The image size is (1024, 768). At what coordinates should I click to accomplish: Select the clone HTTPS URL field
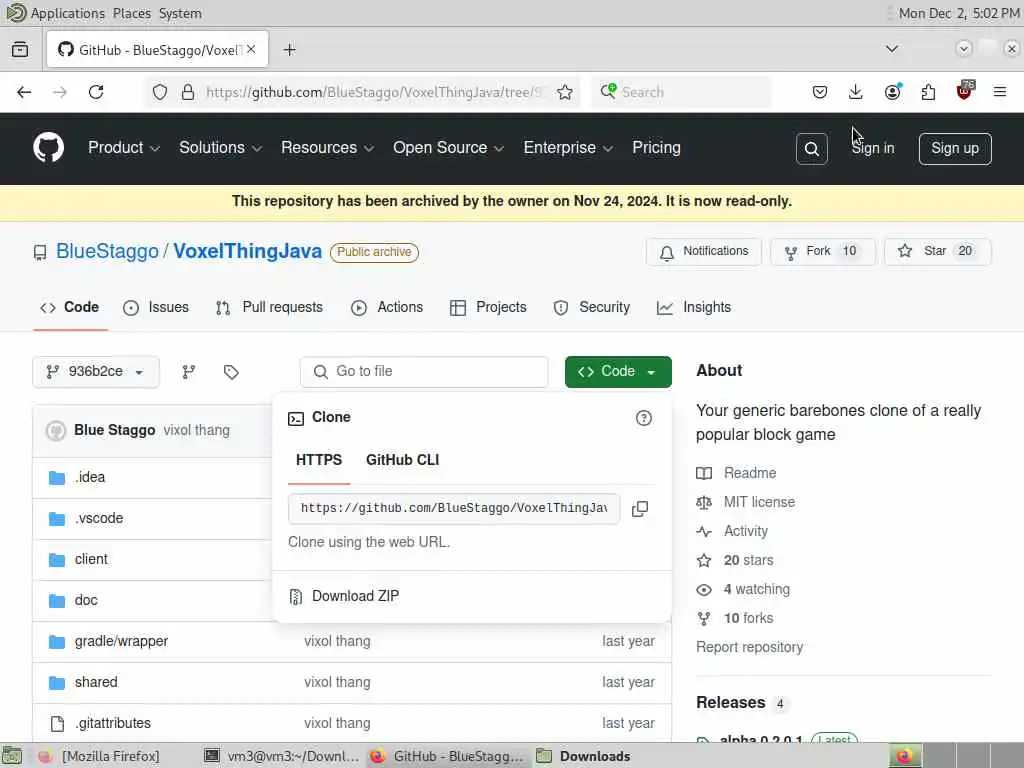(453, 509)
